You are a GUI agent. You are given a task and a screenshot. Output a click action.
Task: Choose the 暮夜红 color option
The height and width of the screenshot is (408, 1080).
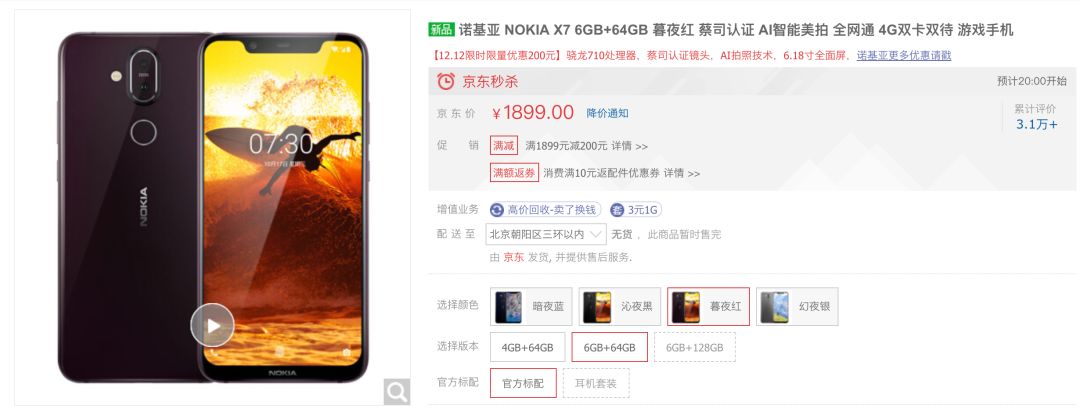click(x=708, y=306)
